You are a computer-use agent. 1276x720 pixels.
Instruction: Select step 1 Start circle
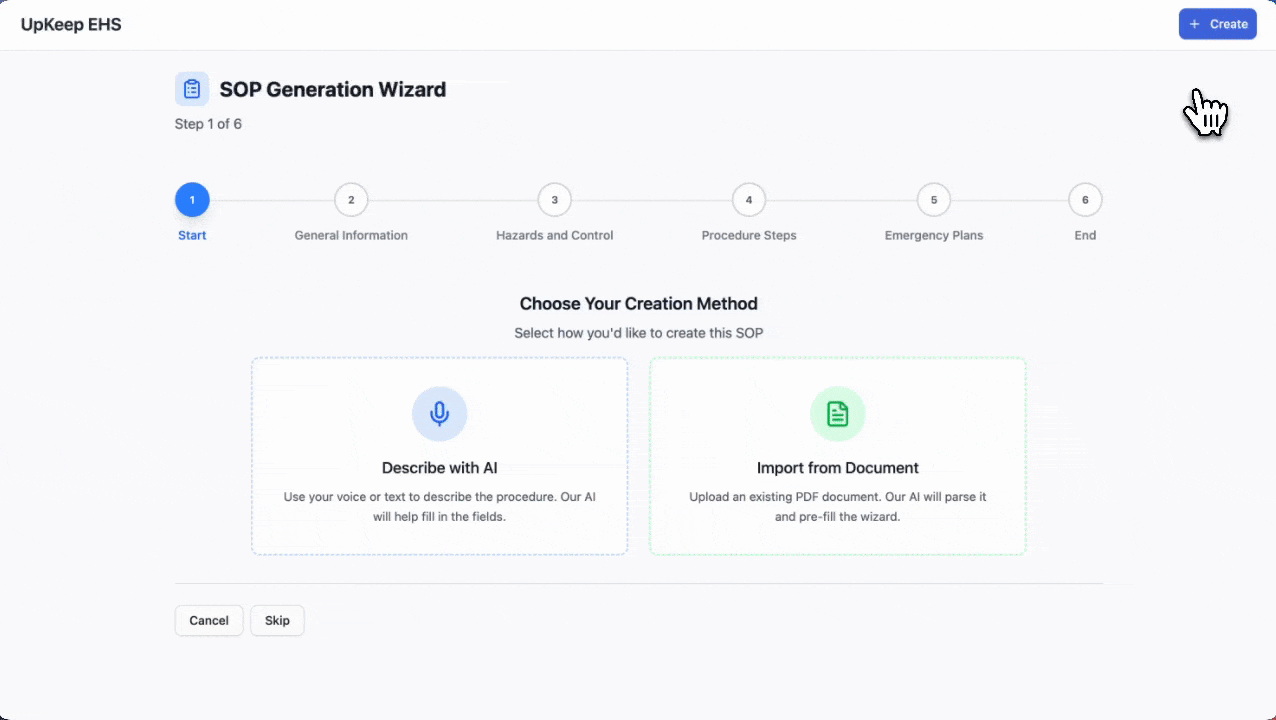click(x=192, y=200)
